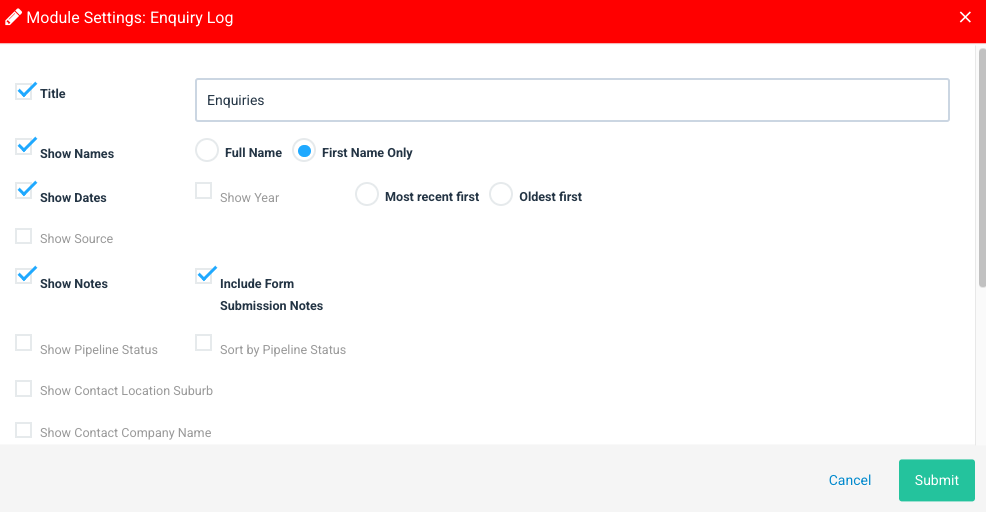This screenshot has height=512, width=986.
Task: Uncheck the Show Notes checkbox
Action: point(24,276)
